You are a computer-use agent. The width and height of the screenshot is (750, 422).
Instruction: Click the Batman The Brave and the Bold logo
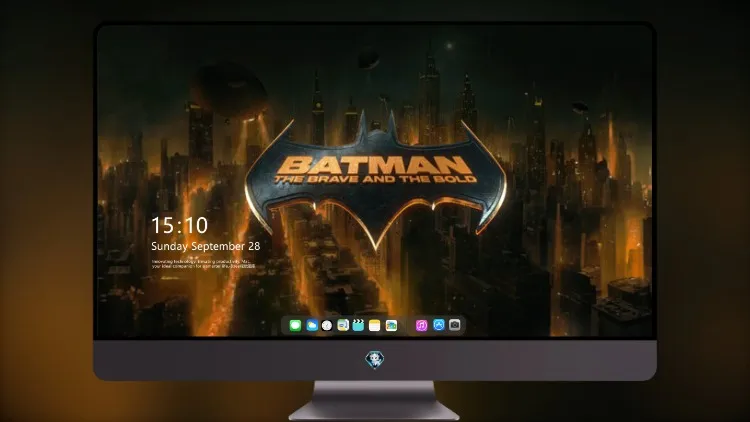point(375,179)
